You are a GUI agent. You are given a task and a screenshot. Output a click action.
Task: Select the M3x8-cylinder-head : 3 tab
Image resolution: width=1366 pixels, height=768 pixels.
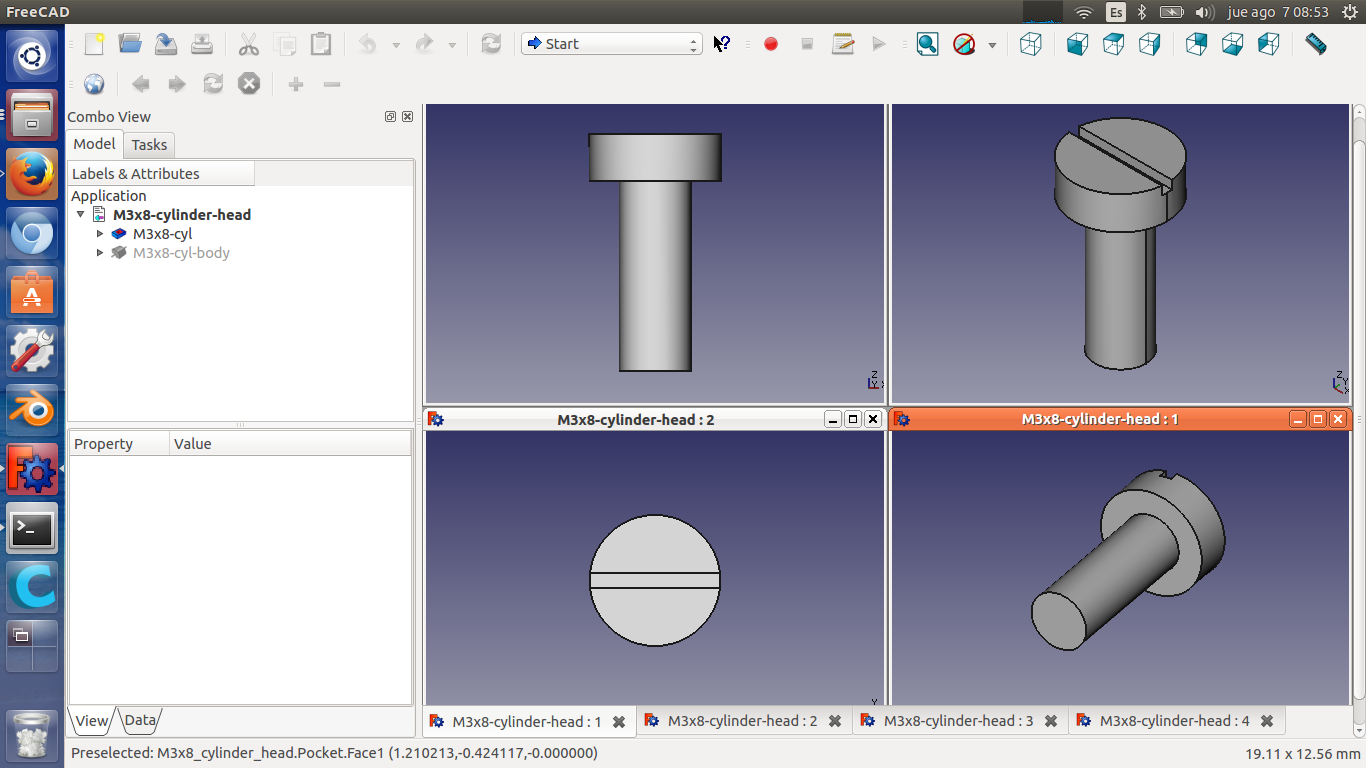(958, 721)
